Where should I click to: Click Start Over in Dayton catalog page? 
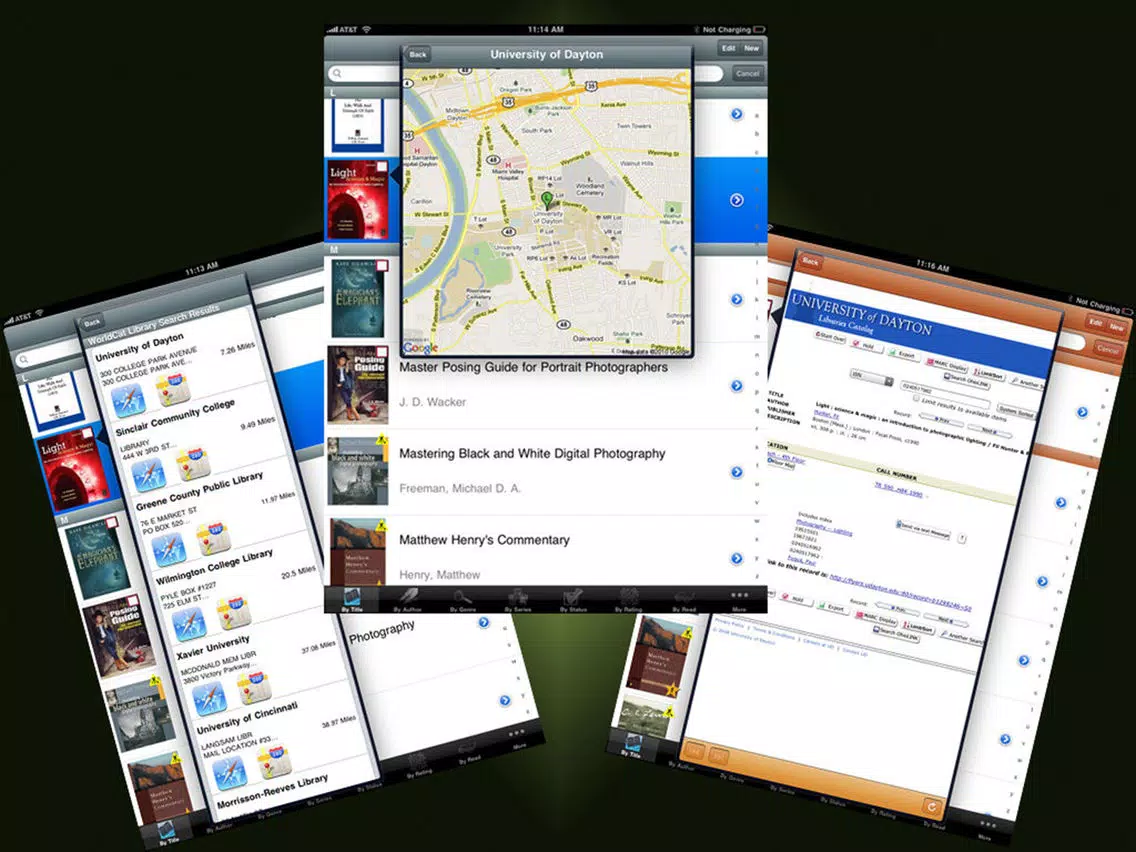pos(830,338)
